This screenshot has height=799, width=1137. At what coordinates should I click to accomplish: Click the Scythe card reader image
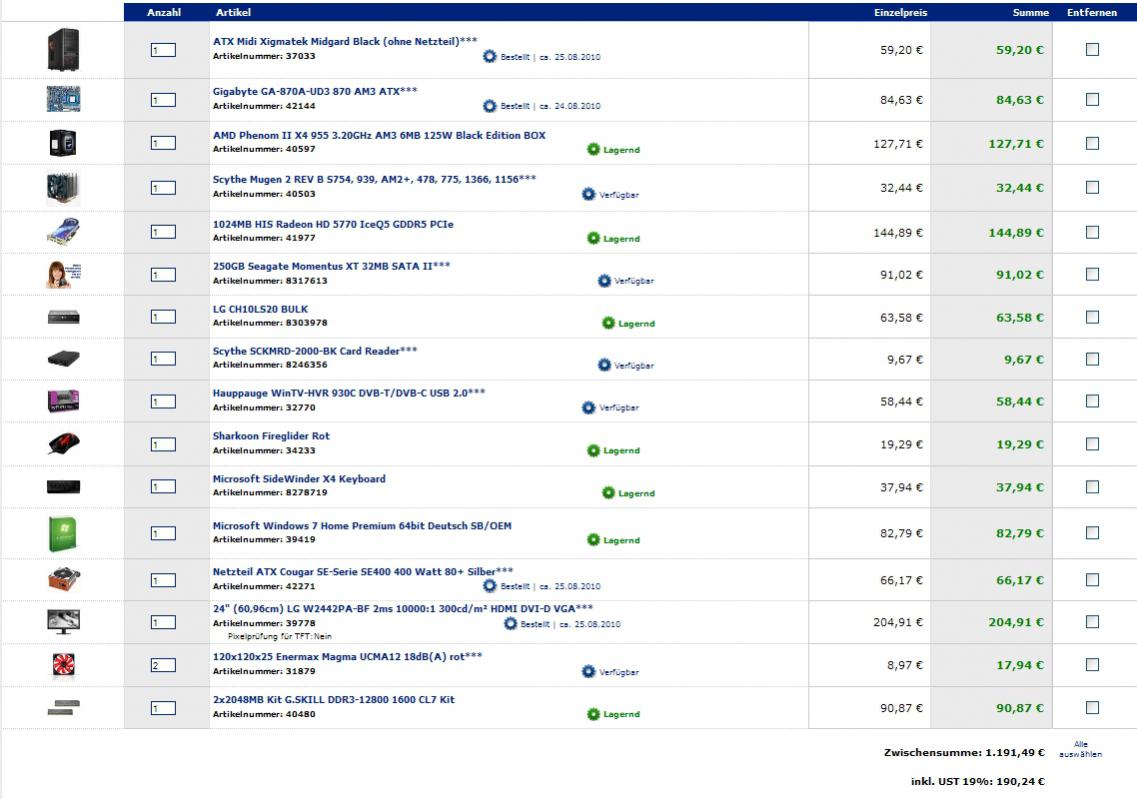(x=63, y=359)
